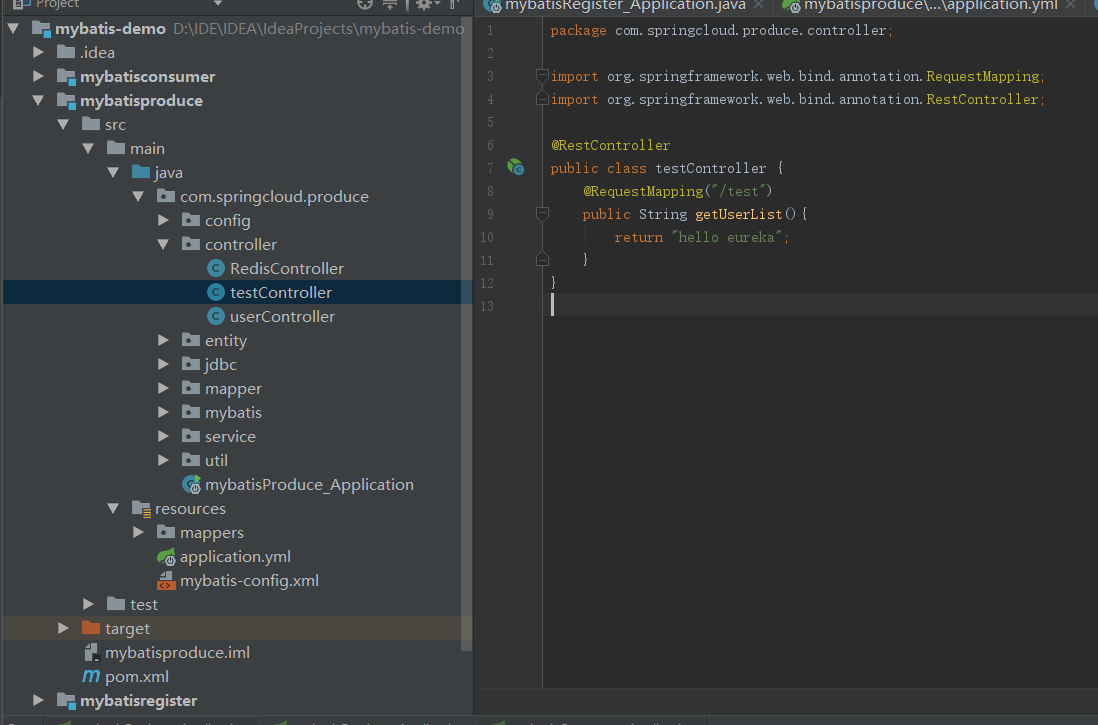This screenshot has width=1098, height=725.
Task: Expand the mapper package arrow
Action: [x=163, y=388]
